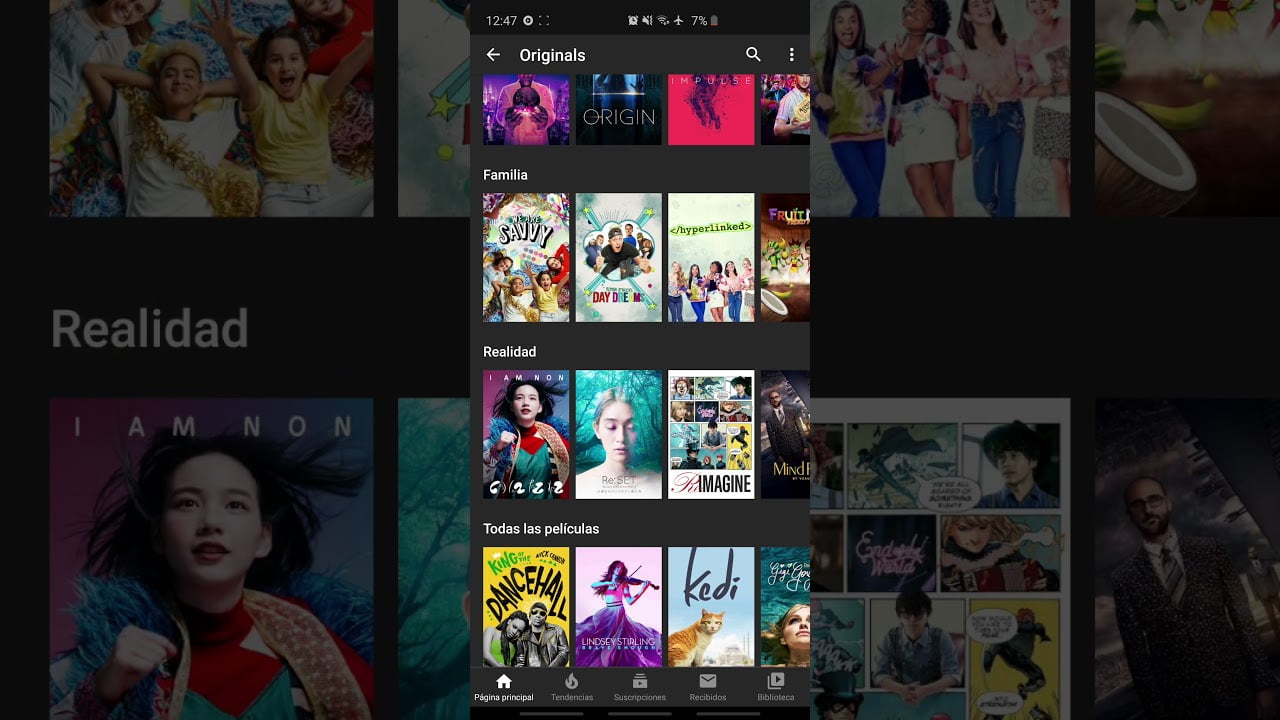Select the Re:SET poster

click(x=619, y=435)
